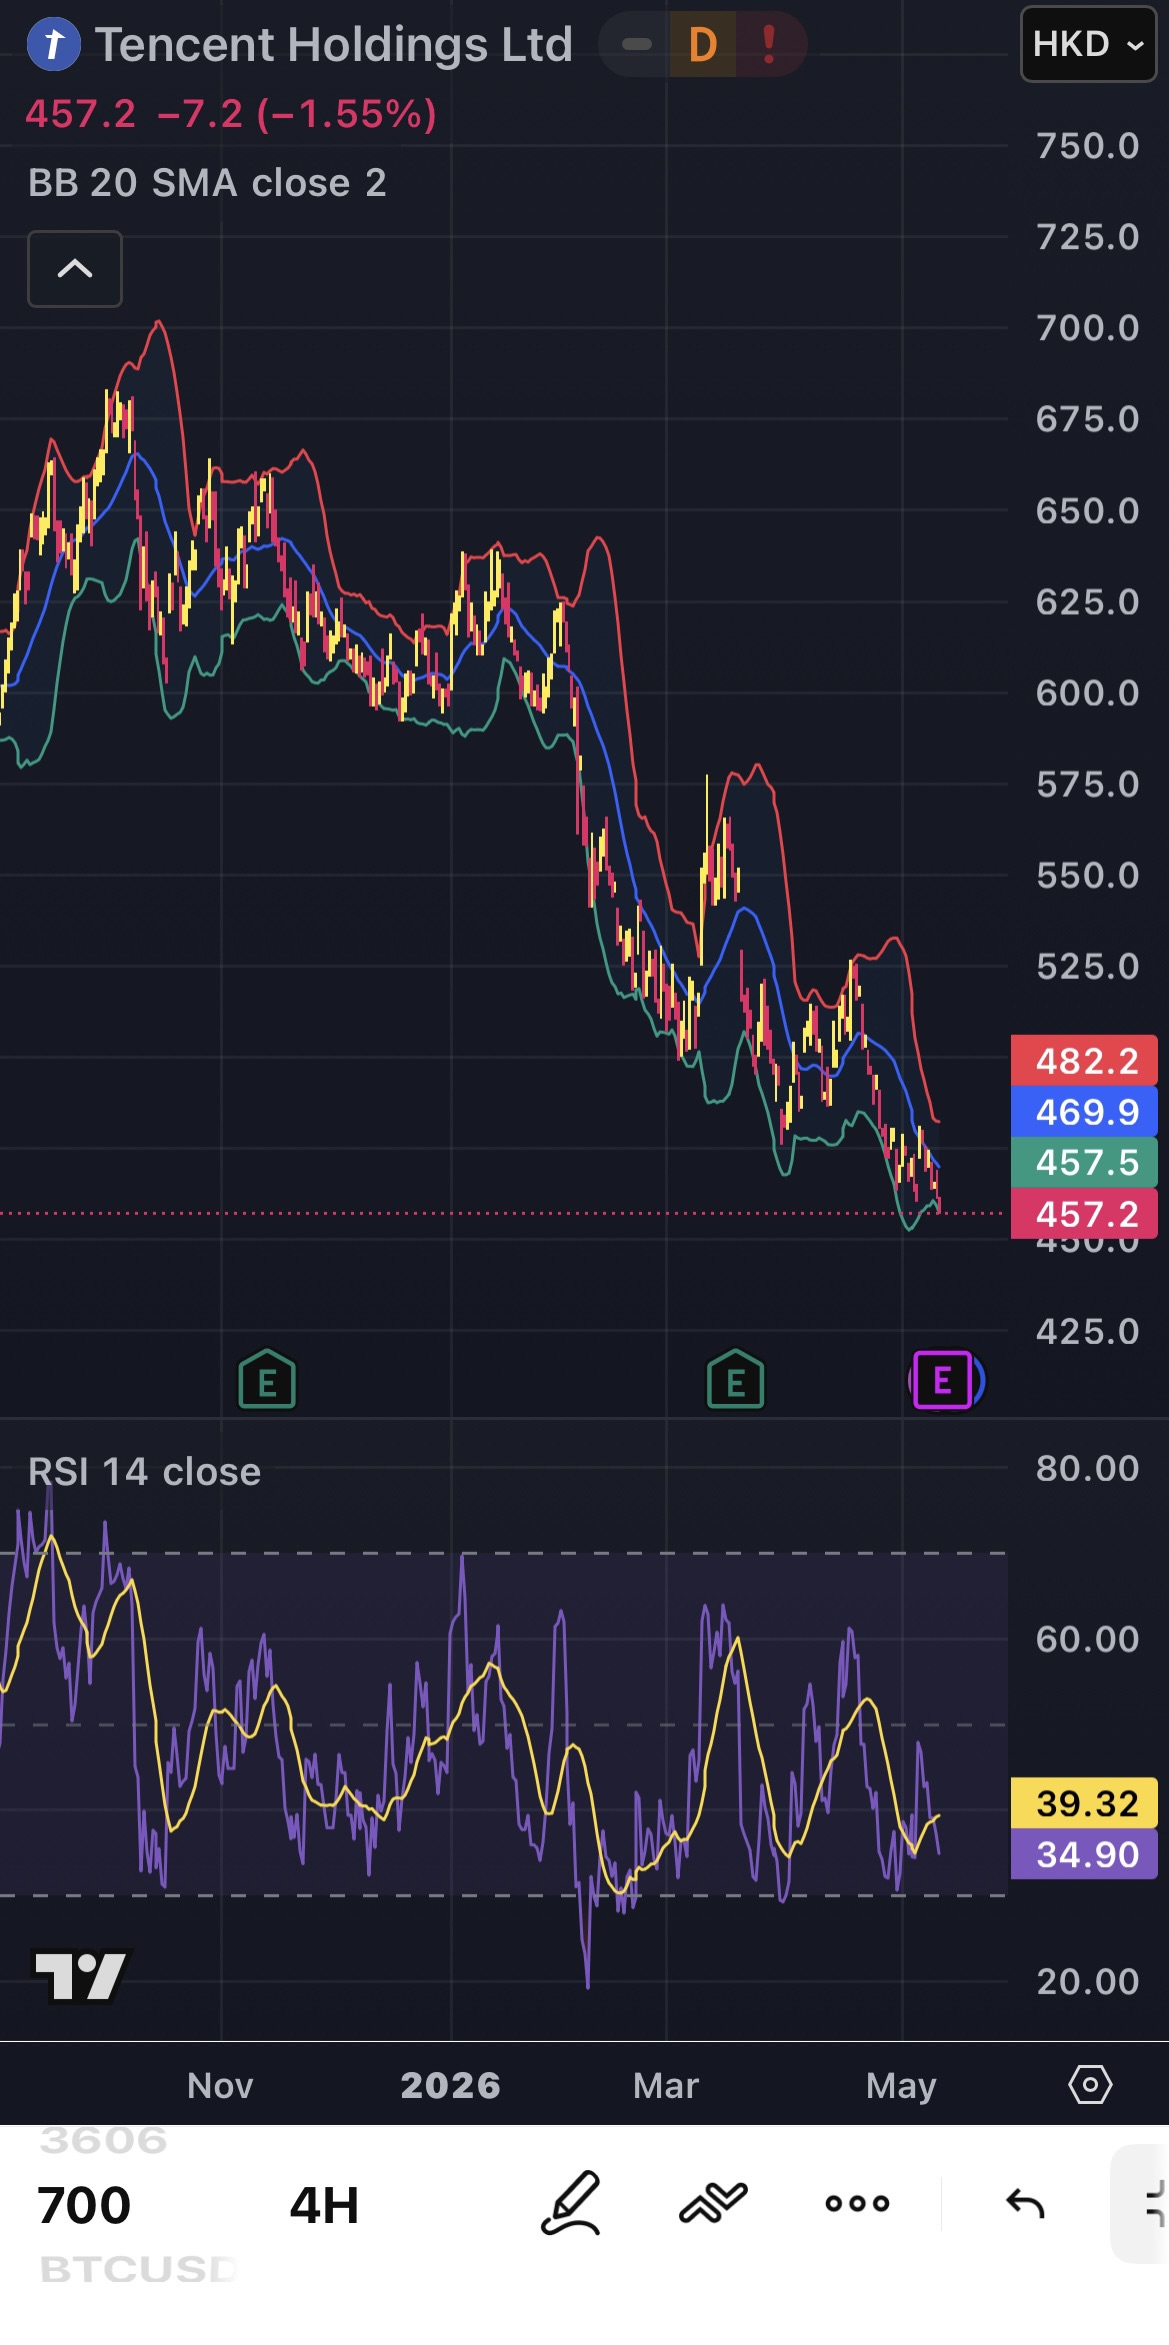Click the Tencent symbol logo icon
Screen dimensions: 1169x2345
[x=54, y=44]
